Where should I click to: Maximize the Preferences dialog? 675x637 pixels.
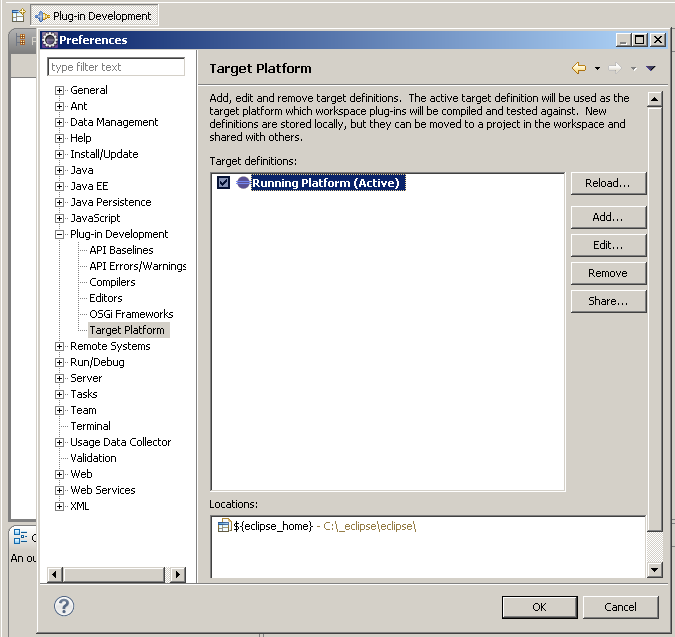tap(640, 40)
